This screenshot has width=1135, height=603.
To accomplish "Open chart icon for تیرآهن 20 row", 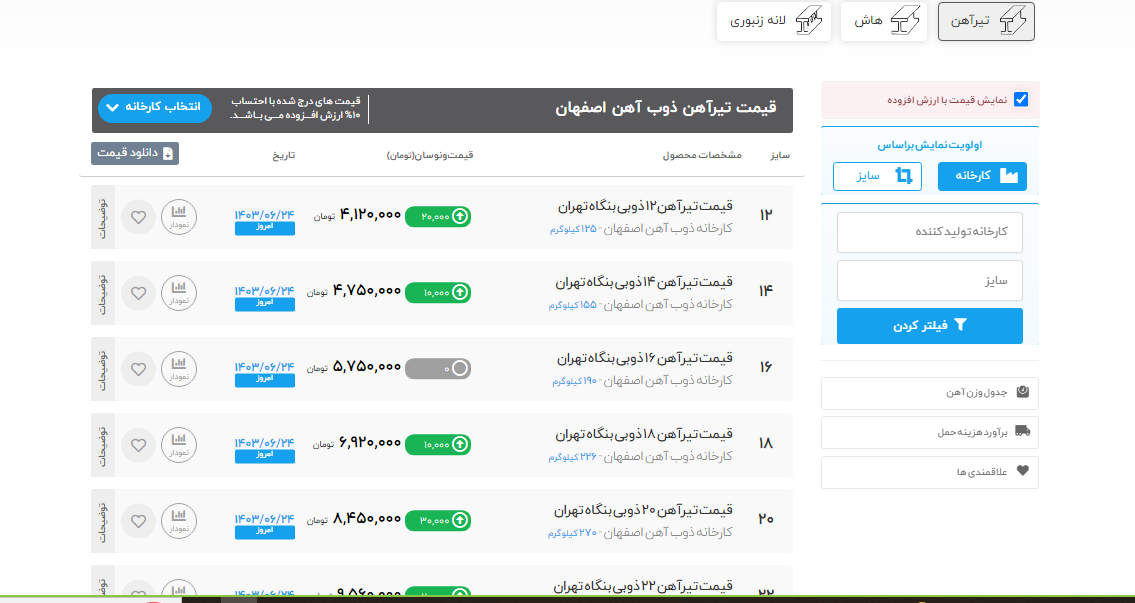I will [x=179, y=521].
